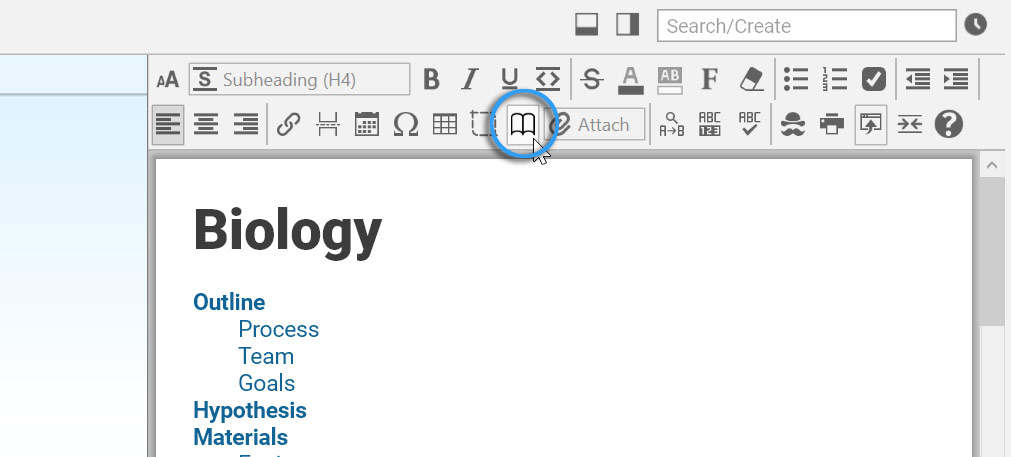Click the table of contents book icon
Viewport: 1011px width, 457px height.
[x=523, y=125]
